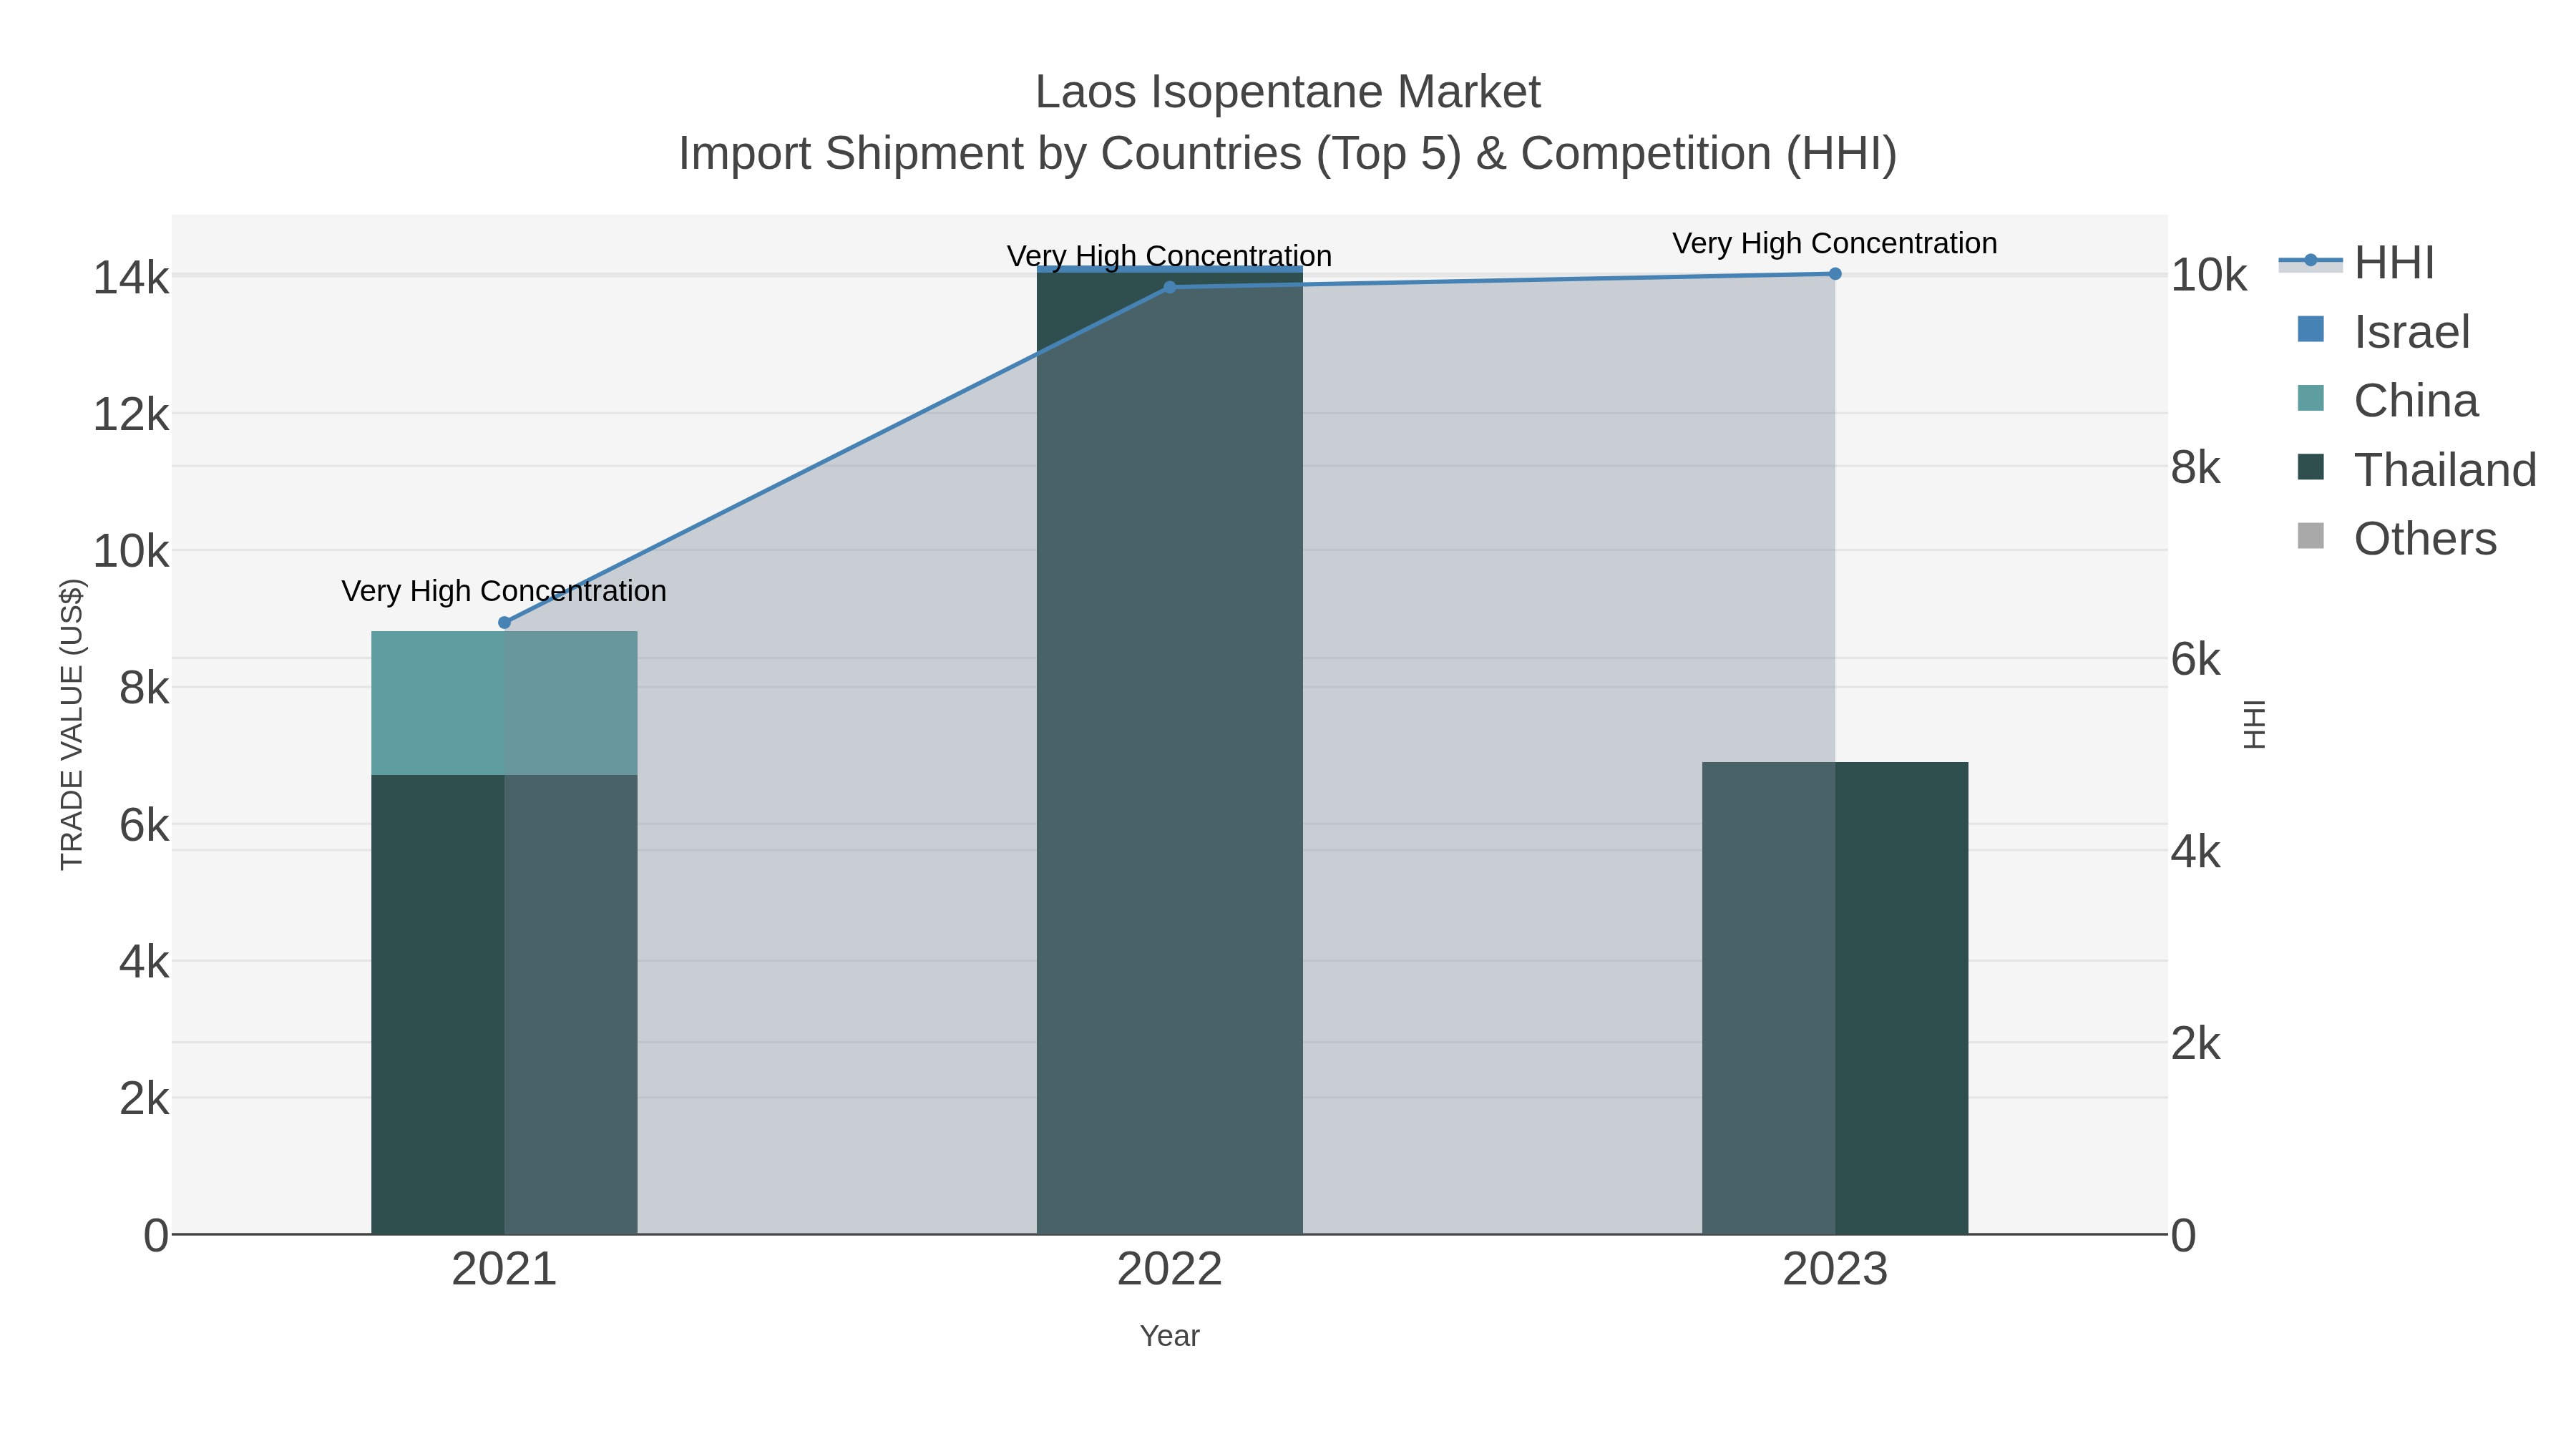Click the 2021 Thailand bar segment

point(504,1004)
